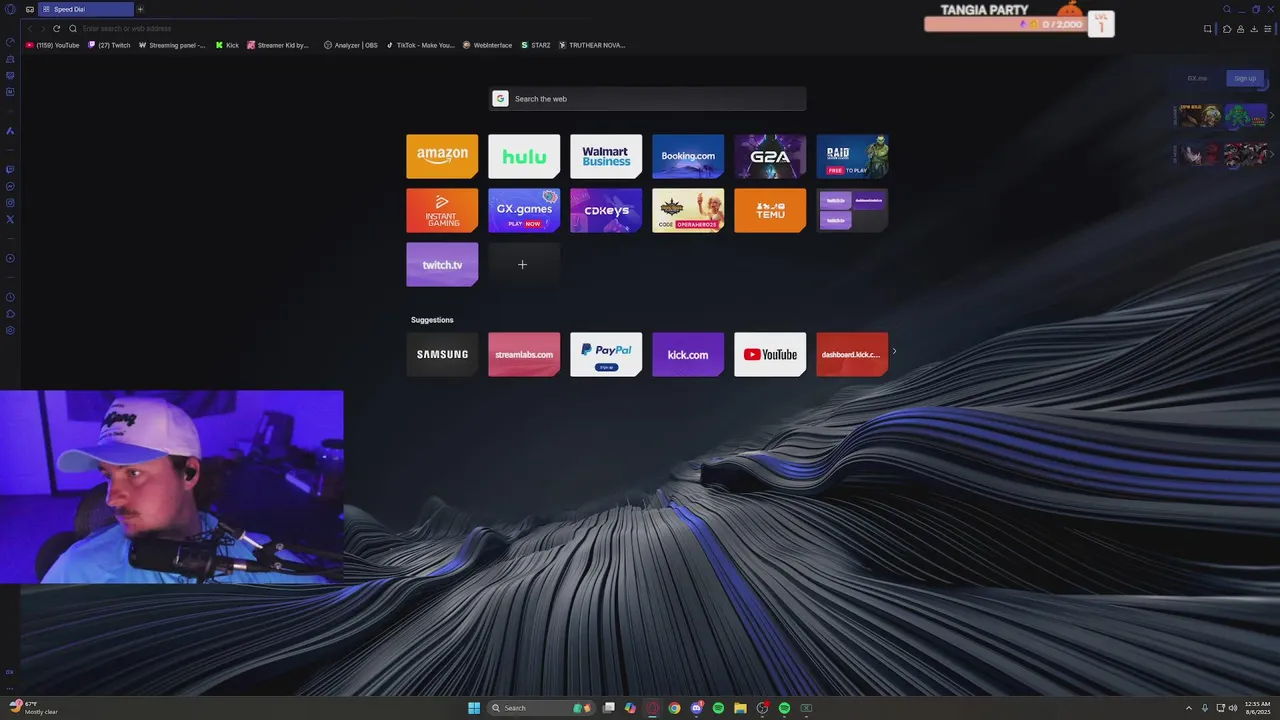Open the player icon in sidebar

pyautogui.click(x=10, y=258)
